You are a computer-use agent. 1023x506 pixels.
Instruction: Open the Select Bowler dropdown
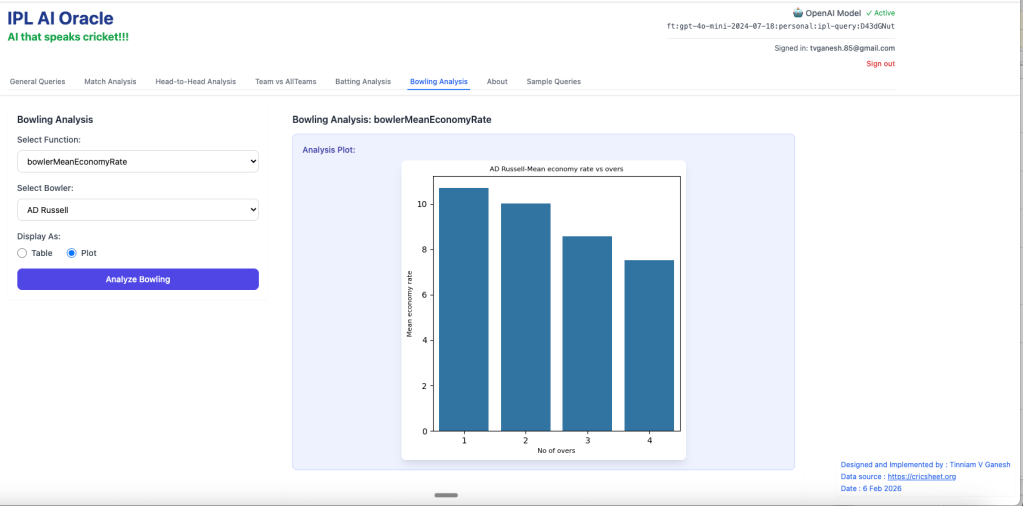138,210
